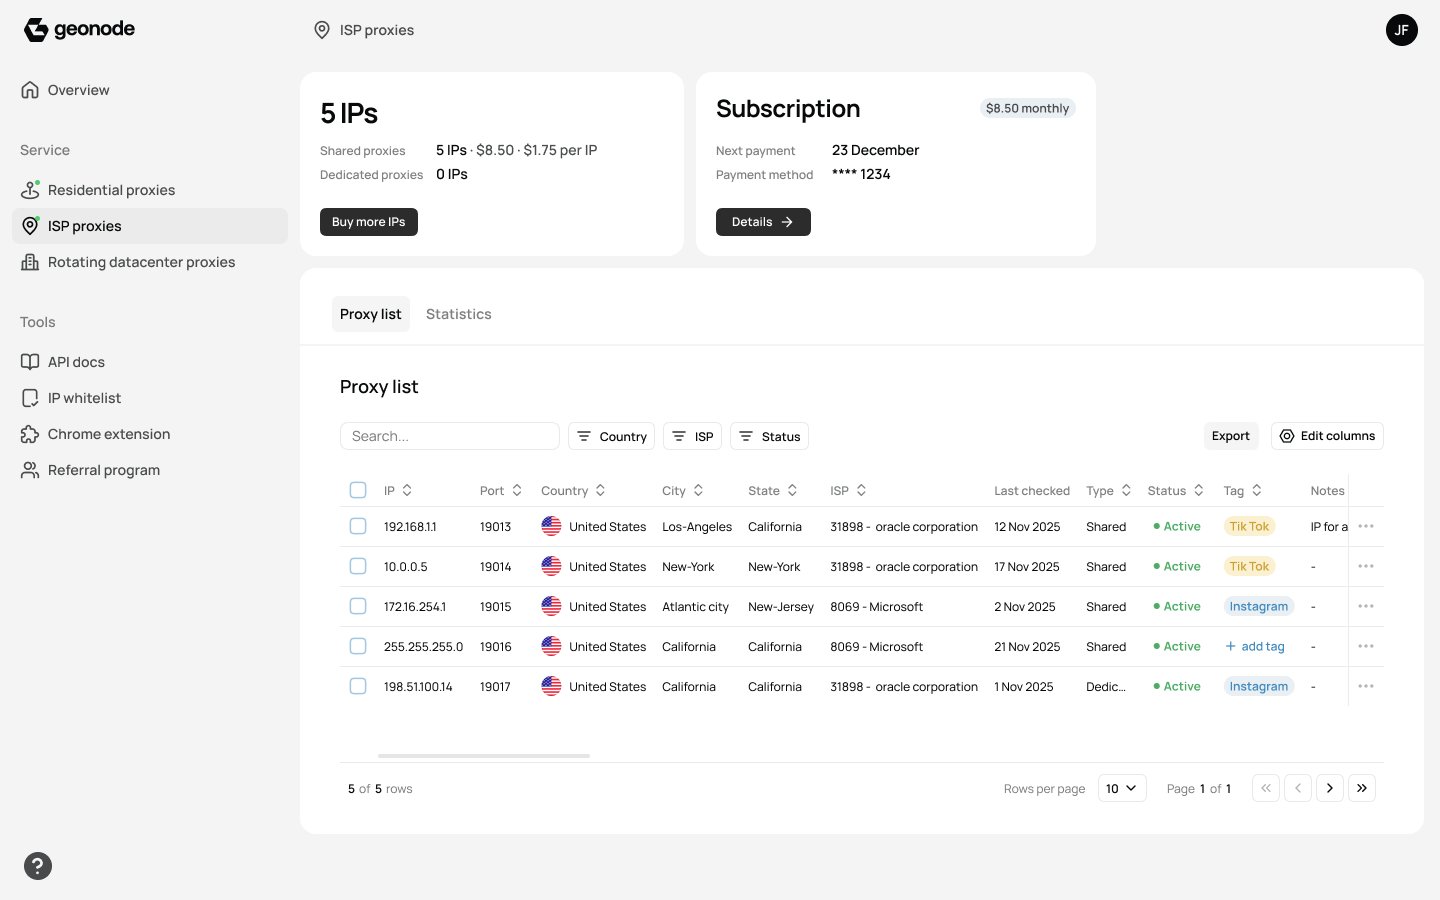Open the Geonode logo home icon
Image resolution: width=1440 pixels, height=900 pixels.
[x=35, y=29]
